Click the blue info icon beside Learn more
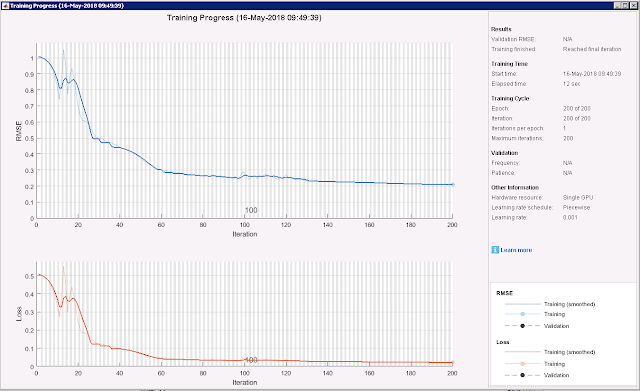 click(495, 250)
